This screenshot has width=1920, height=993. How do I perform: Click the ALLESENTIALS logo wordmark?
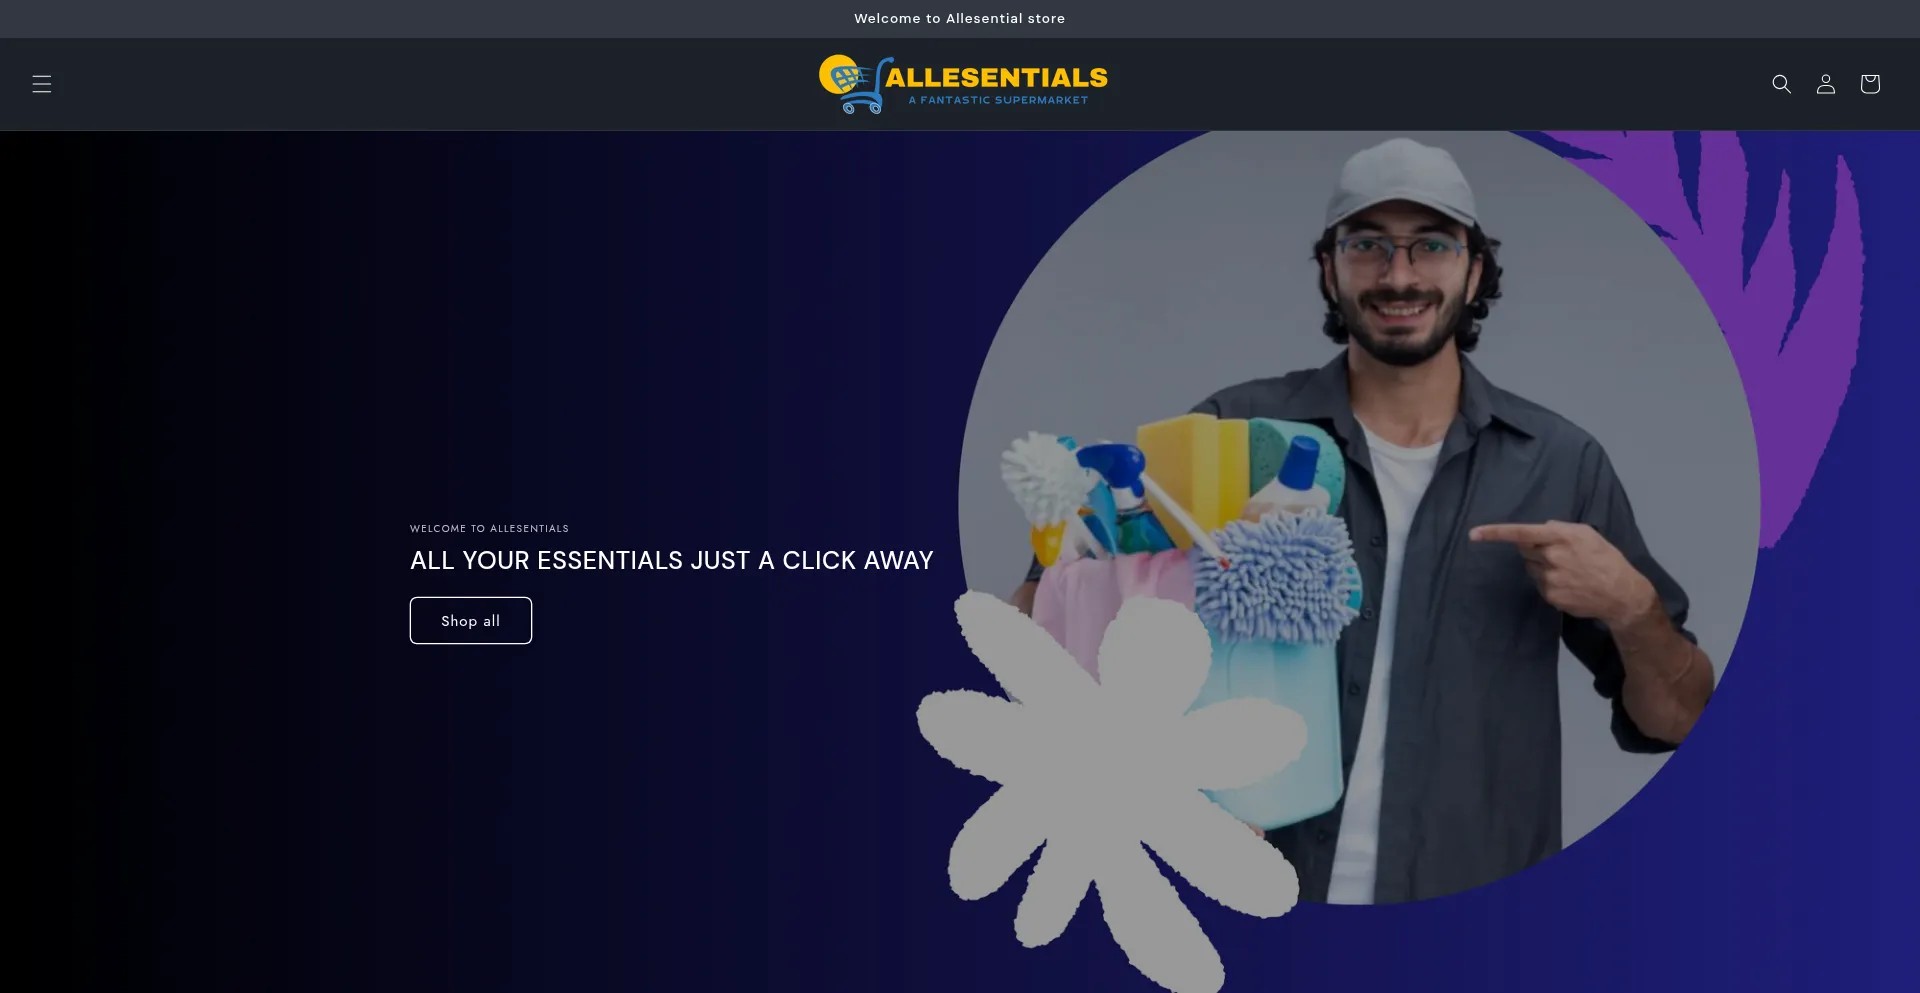pos(996,77)
